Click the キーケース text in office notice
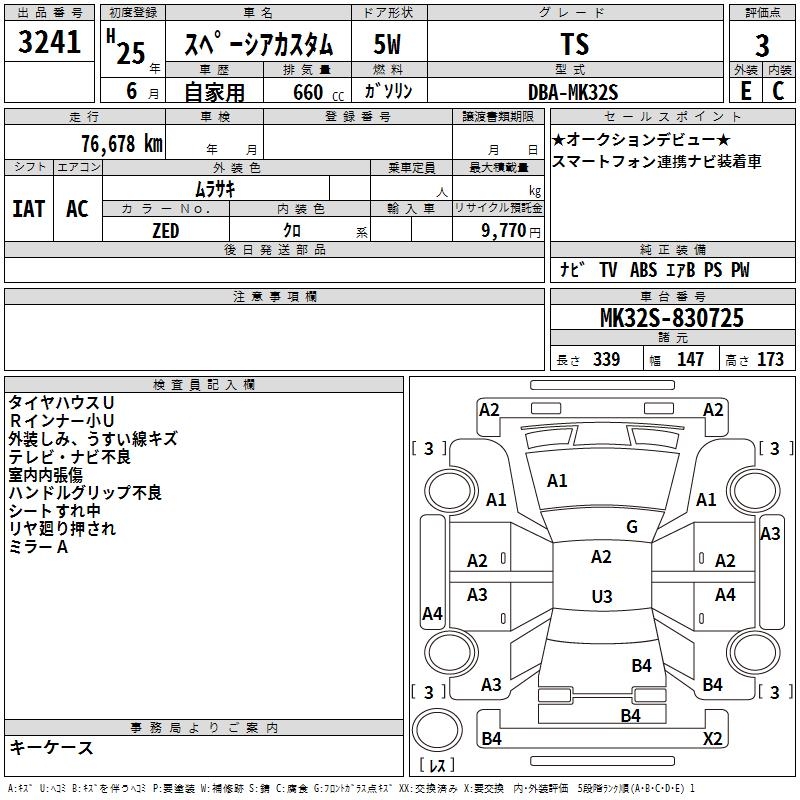This screenshot has width=800, height=800. pos(52,748)
